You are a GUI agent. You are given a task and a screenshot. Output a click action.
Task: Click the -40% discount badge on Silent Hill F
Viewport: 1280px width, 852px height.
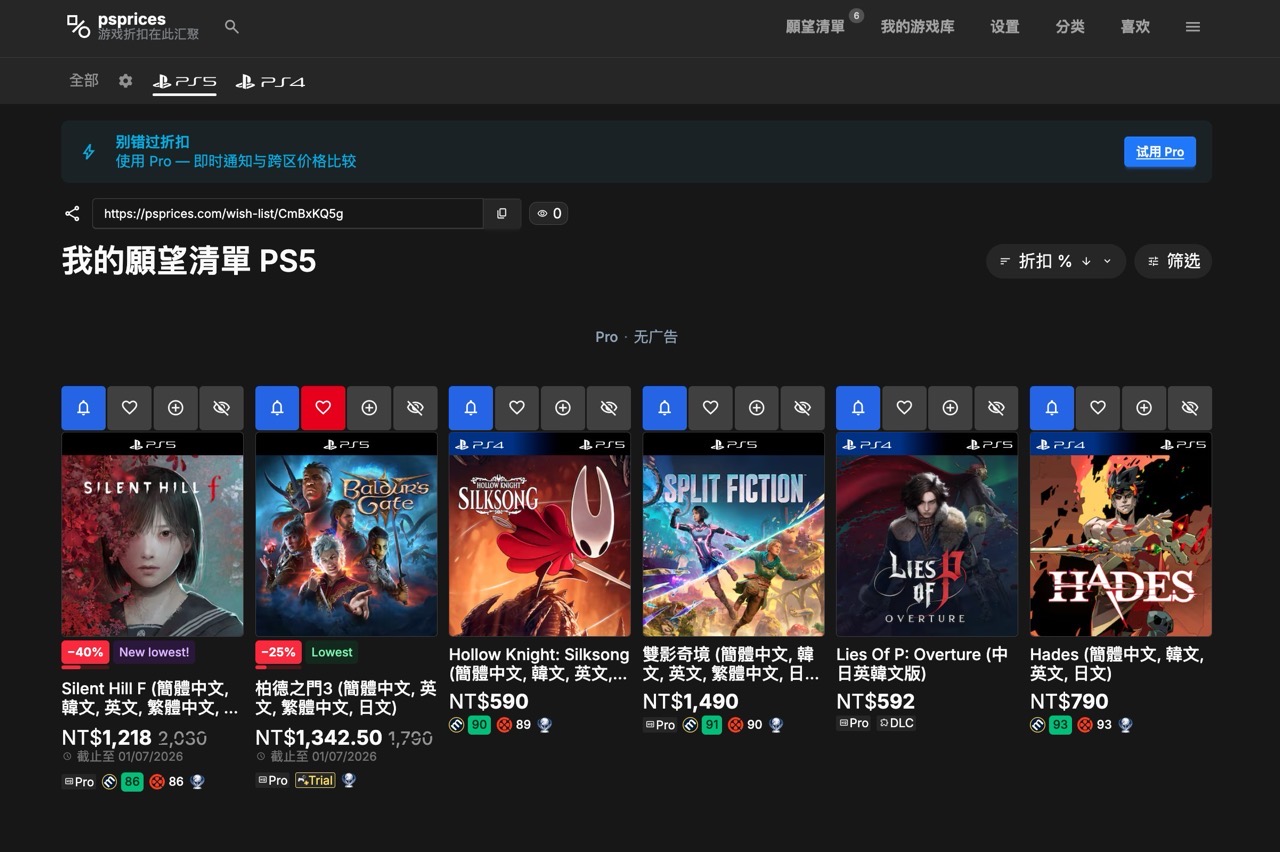(x=85, y=652)
